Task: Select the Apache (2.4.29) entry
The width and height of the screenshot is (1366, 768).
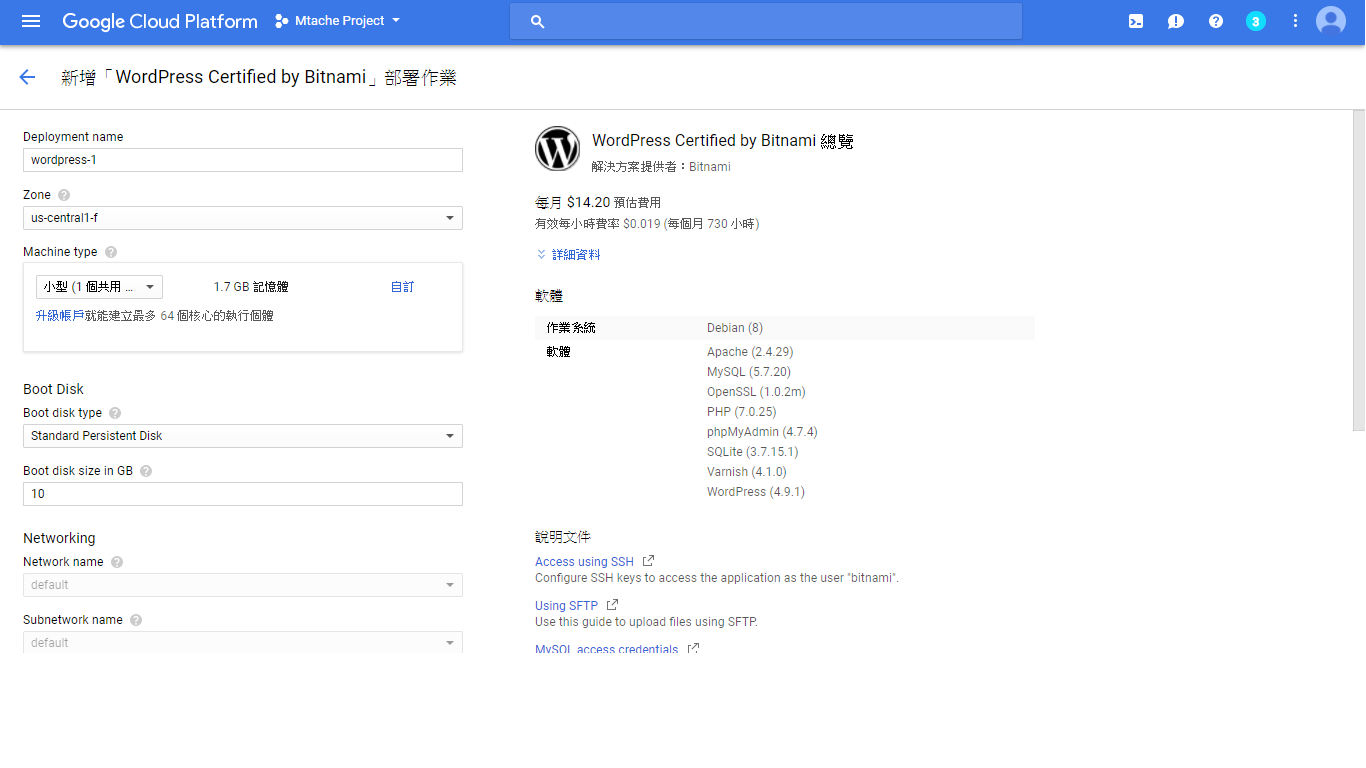Action: tap(750, 352)
